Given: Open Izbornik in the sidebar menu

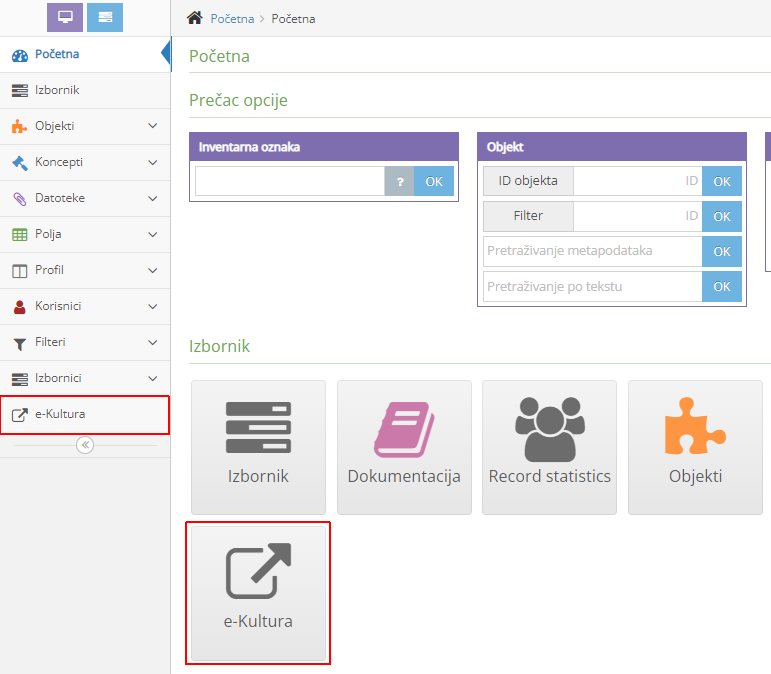Looking at the screenshot, I should pos(85,90).
